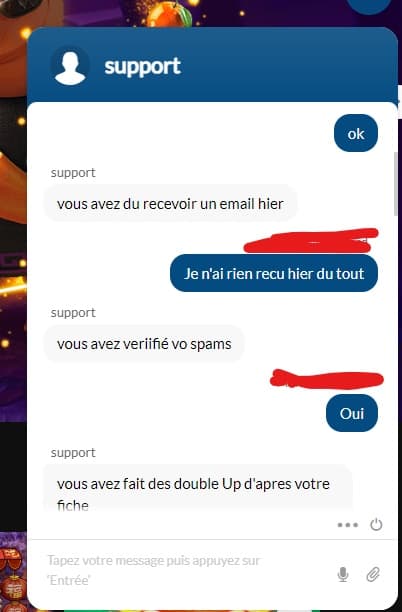Click the first 'support' sender label
Image resolution: width=402 pixels, height=612 pixels.
pyautogui.click(x=73, y=173)
